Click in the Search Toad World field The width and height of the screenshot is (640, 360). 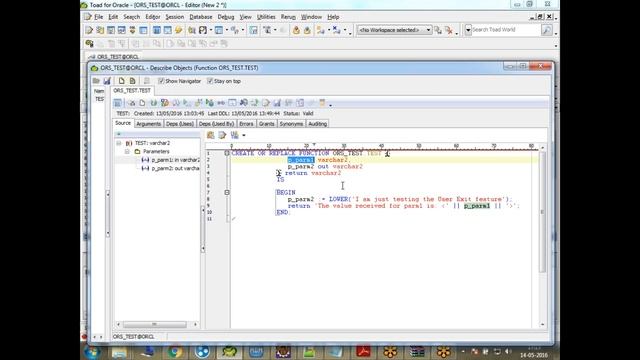505,30
